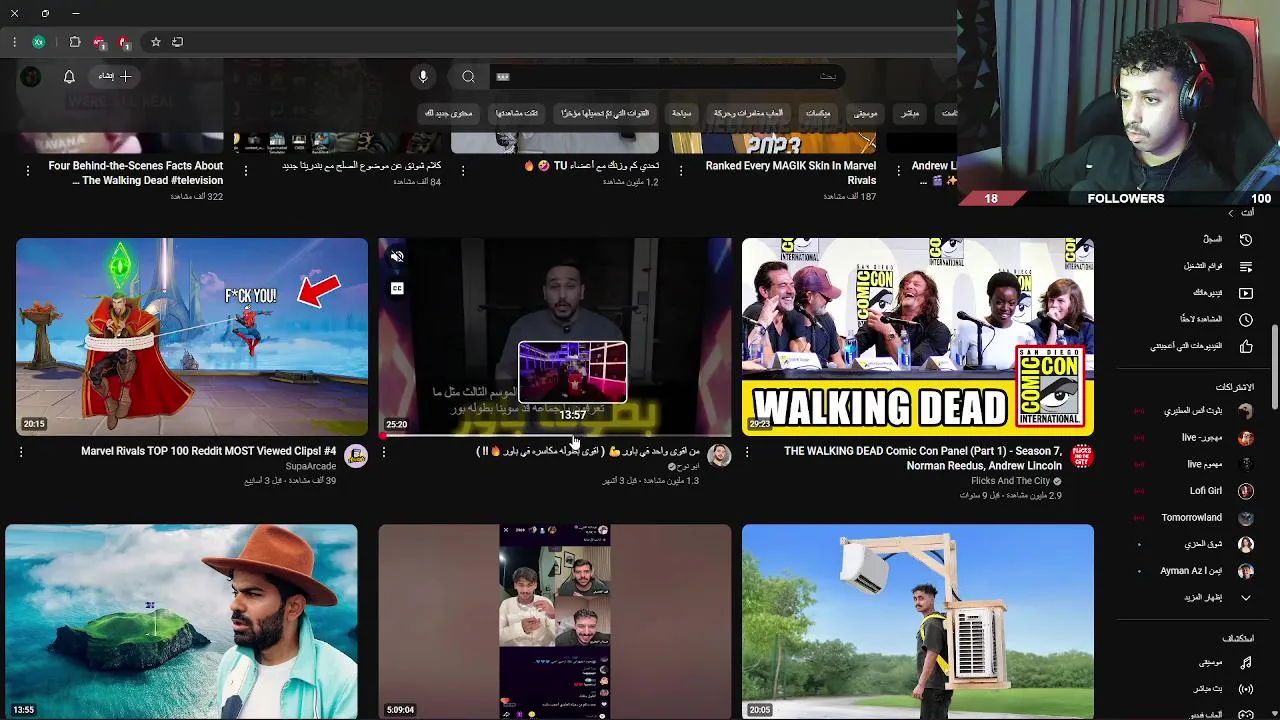This screenshot has height=720, width=1280.
Task: Open ابو درج channel avatar beside video title
Action: (719, 457)
